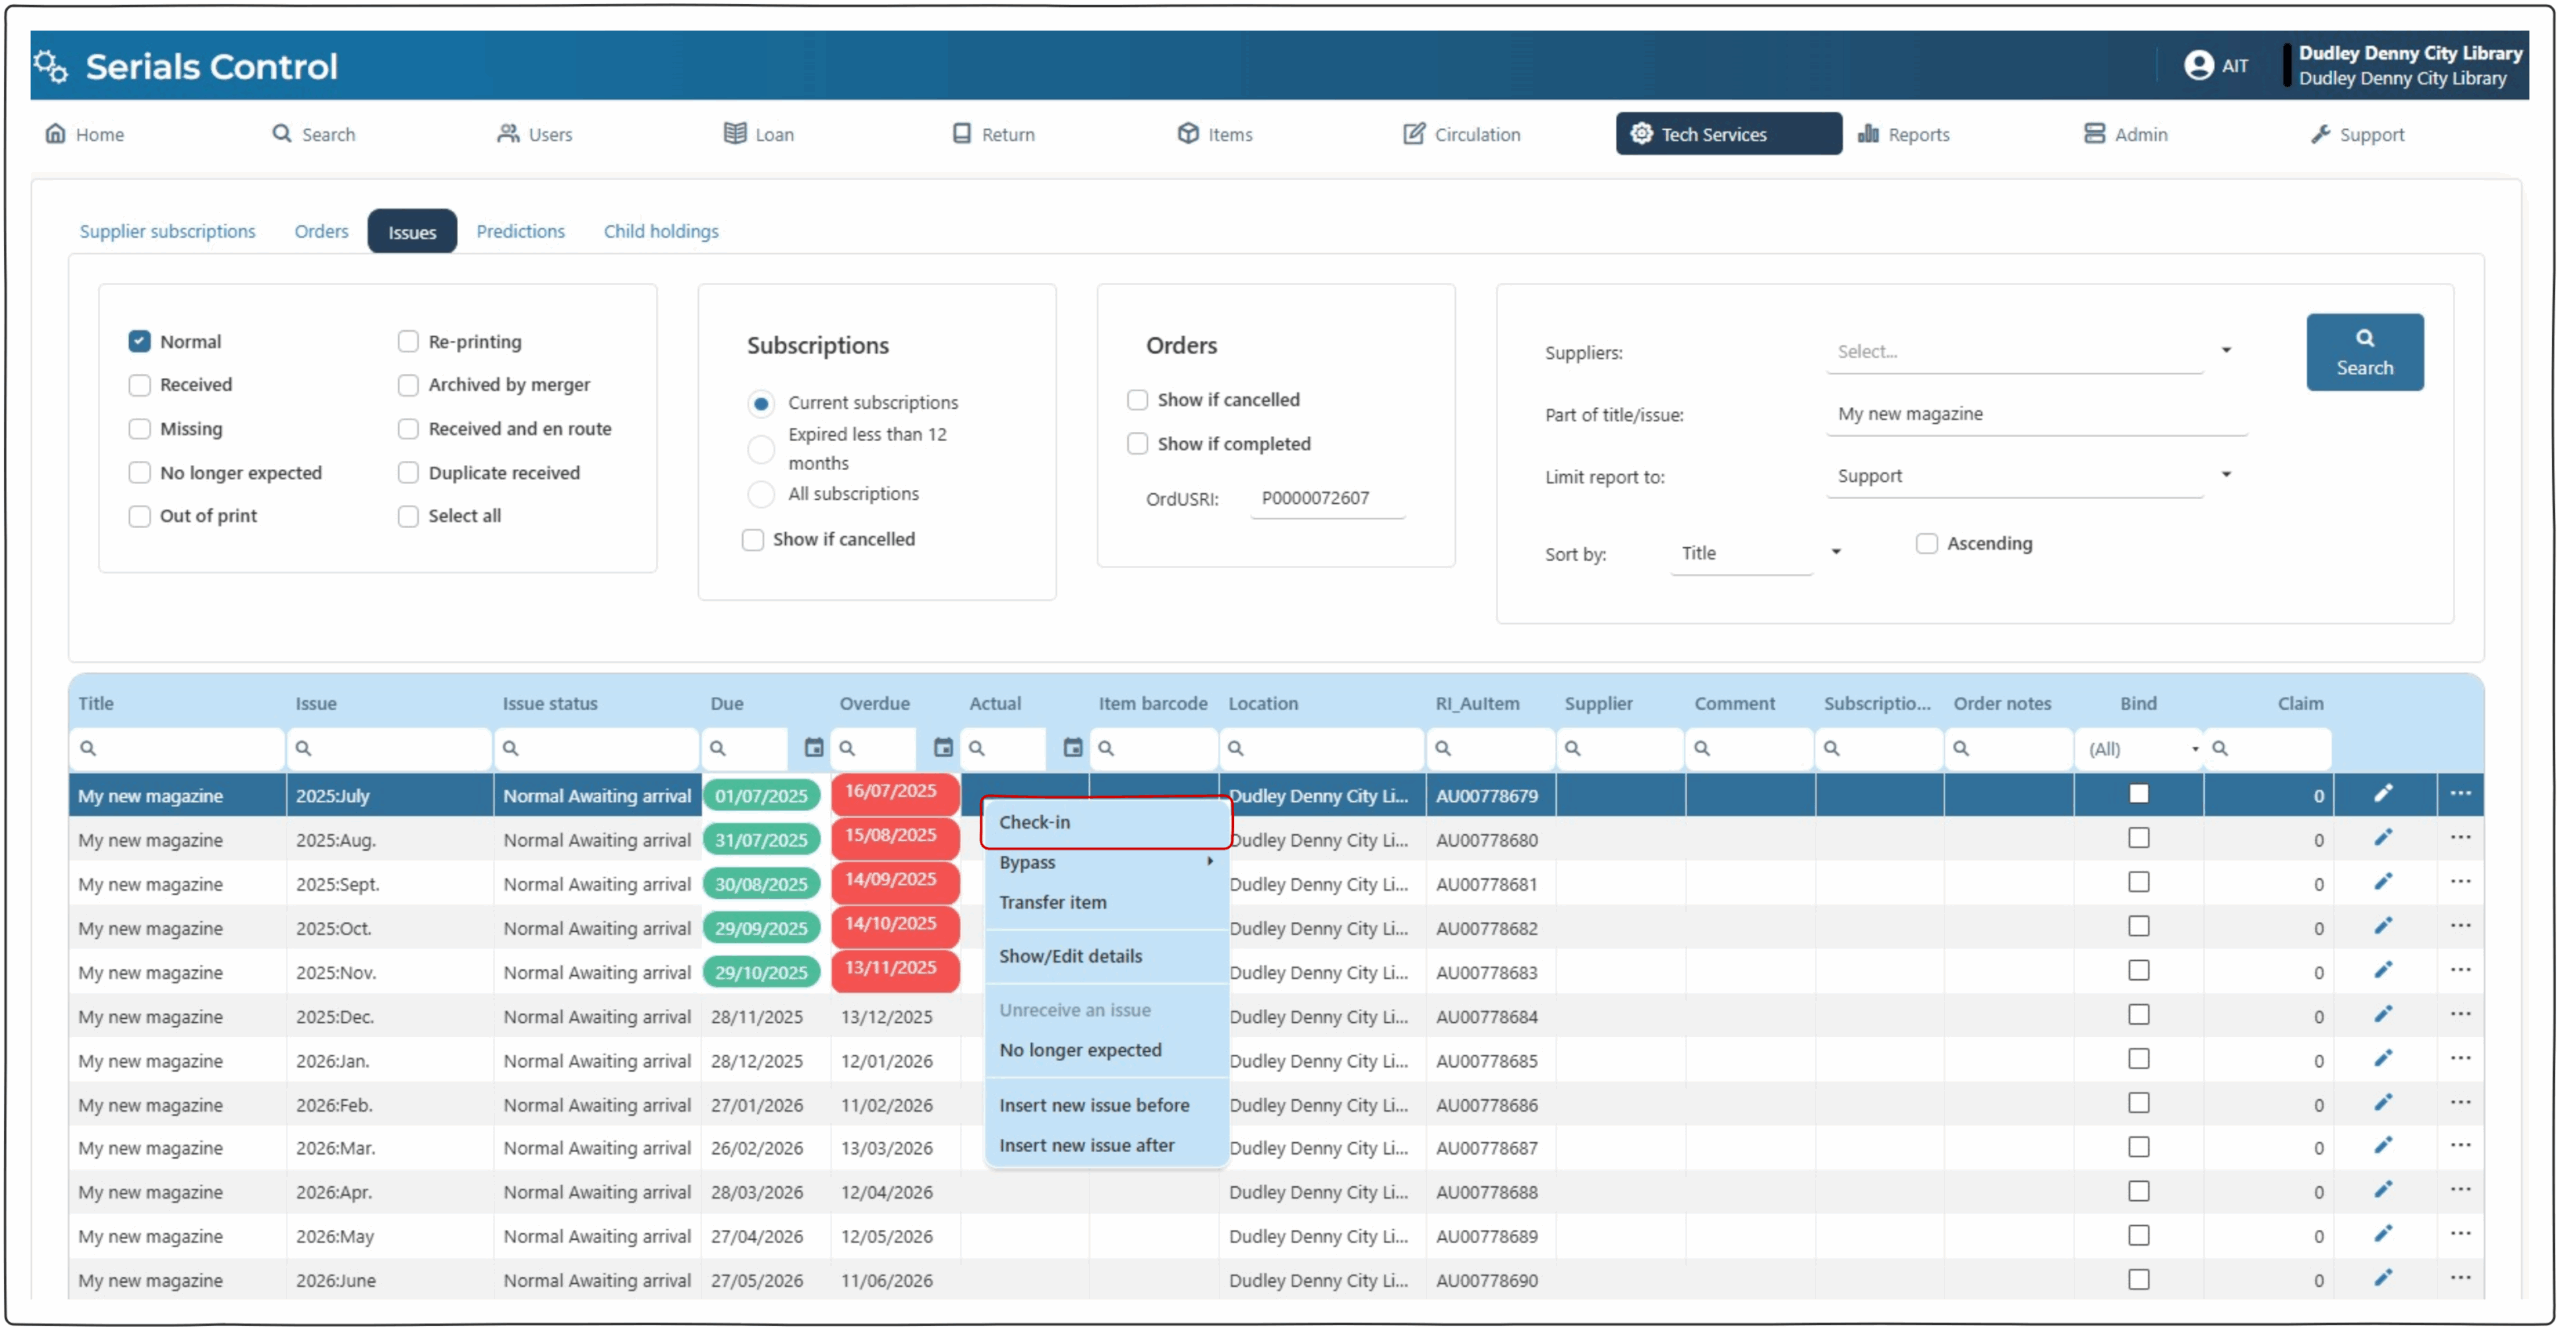Choose Check-in from the context menu
The width and height of the screenshot is (2560, 1330).
[1035, 822]
